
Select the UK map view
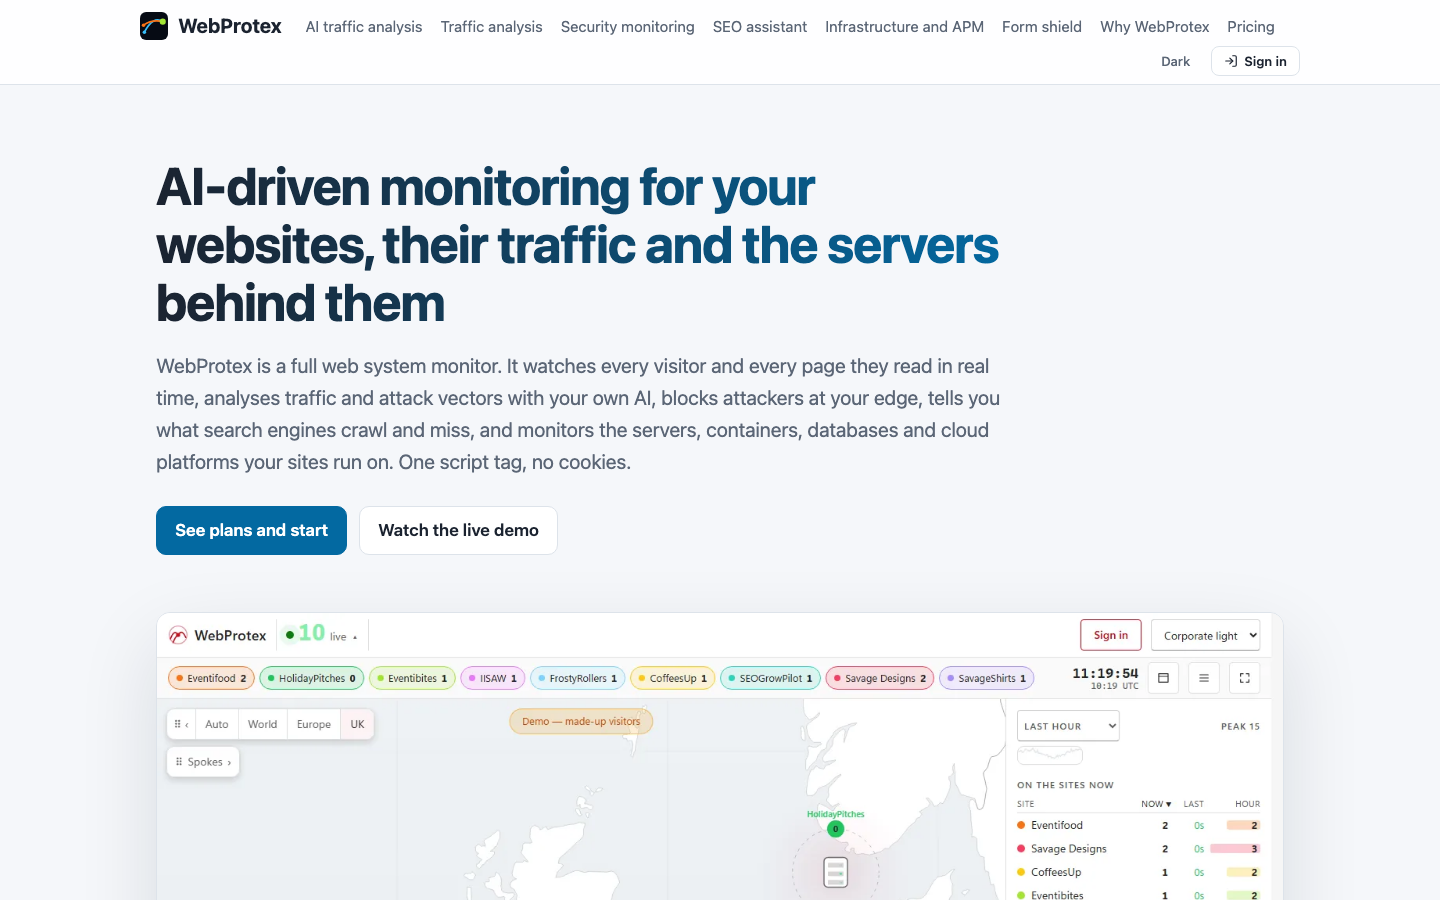point(357,724)
